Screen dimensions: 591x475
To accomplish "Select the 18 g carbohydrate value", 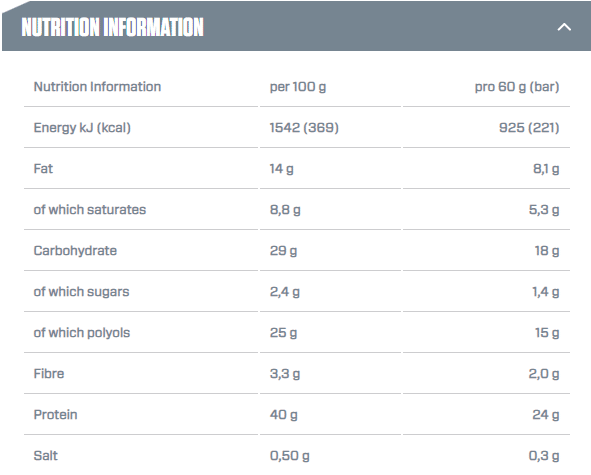I will pos(547,251).
